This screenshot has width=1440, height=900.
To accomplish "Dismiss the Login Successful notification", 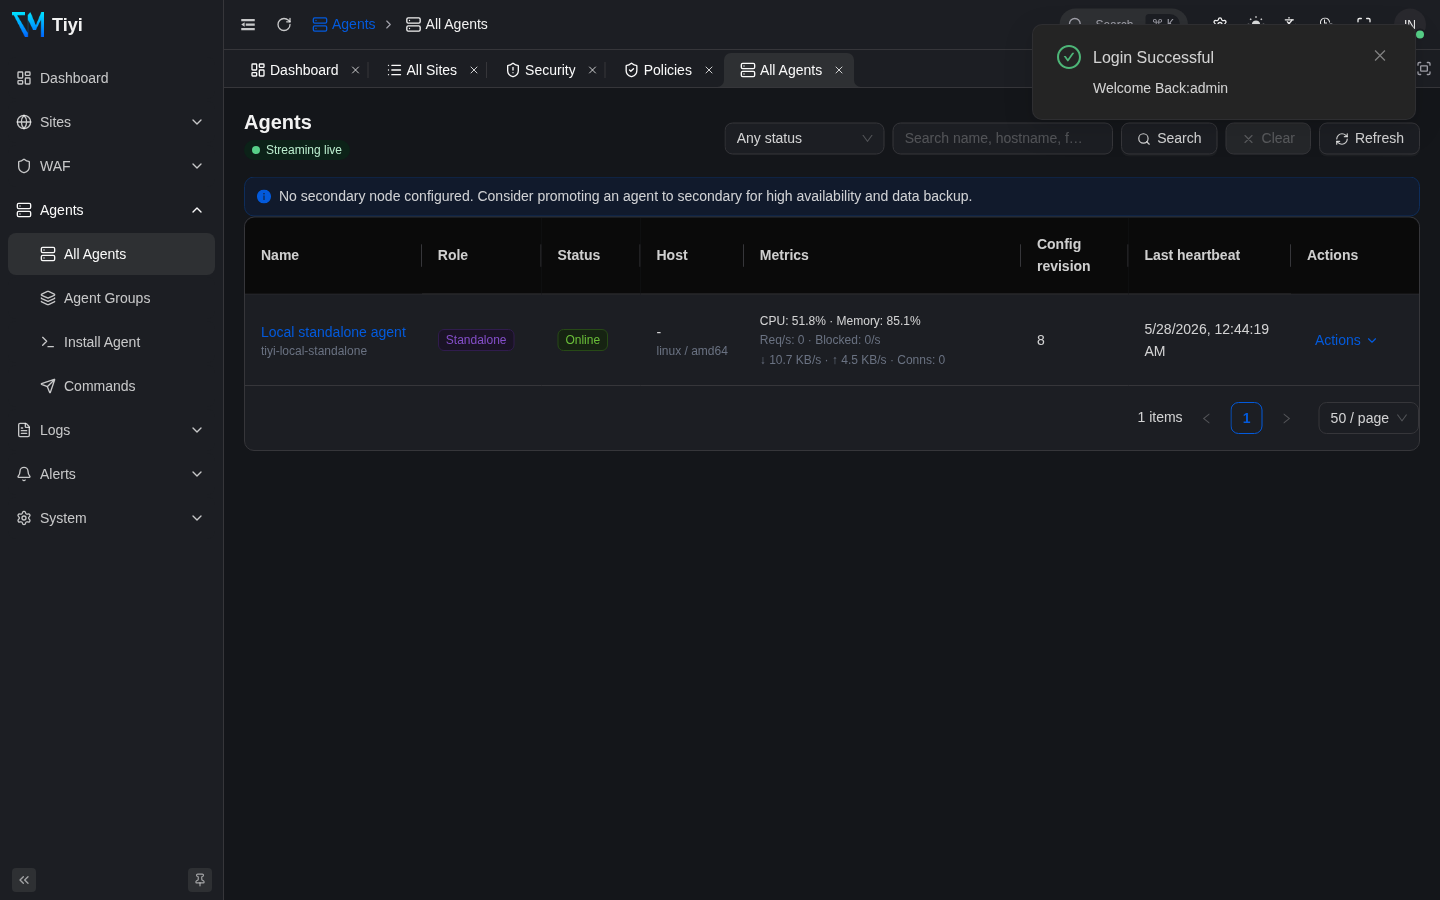I will (x=1380, y=56).
